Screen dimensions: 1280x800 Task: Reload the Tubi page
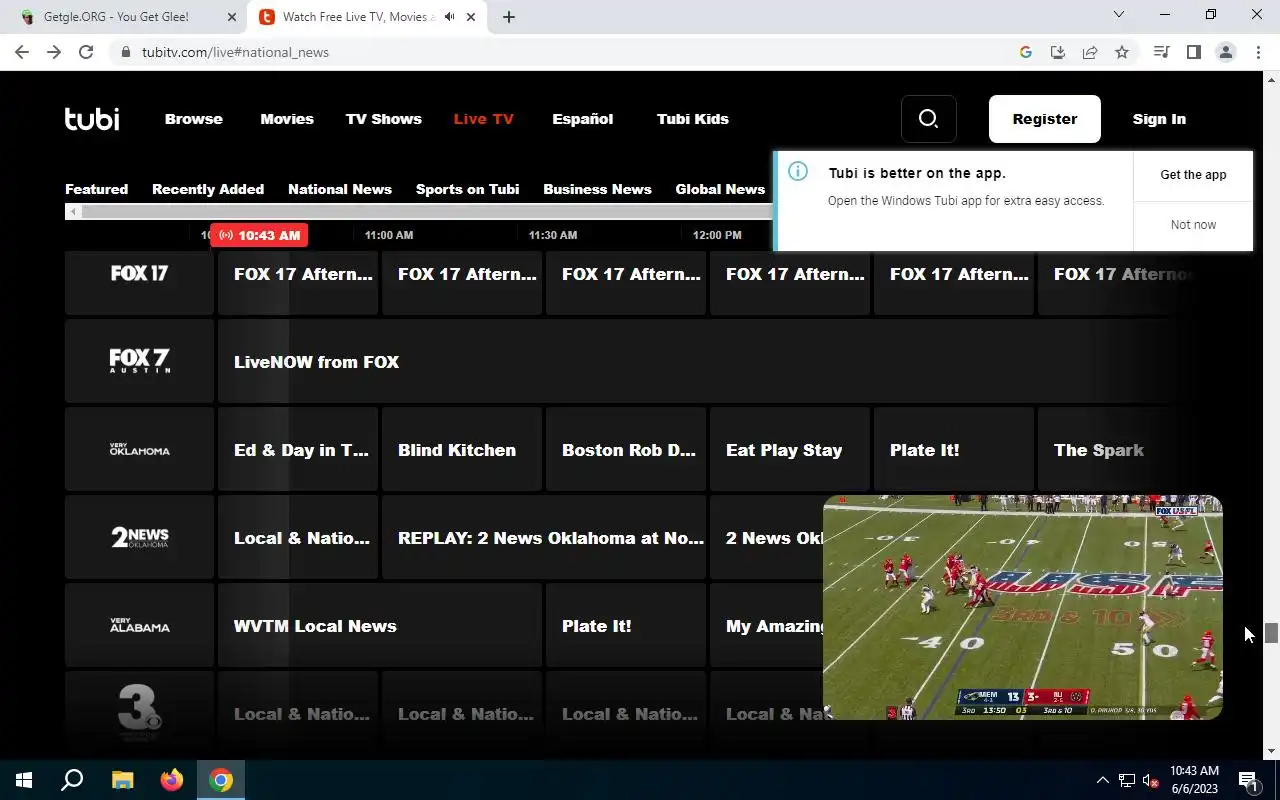(x=86, y=52)
